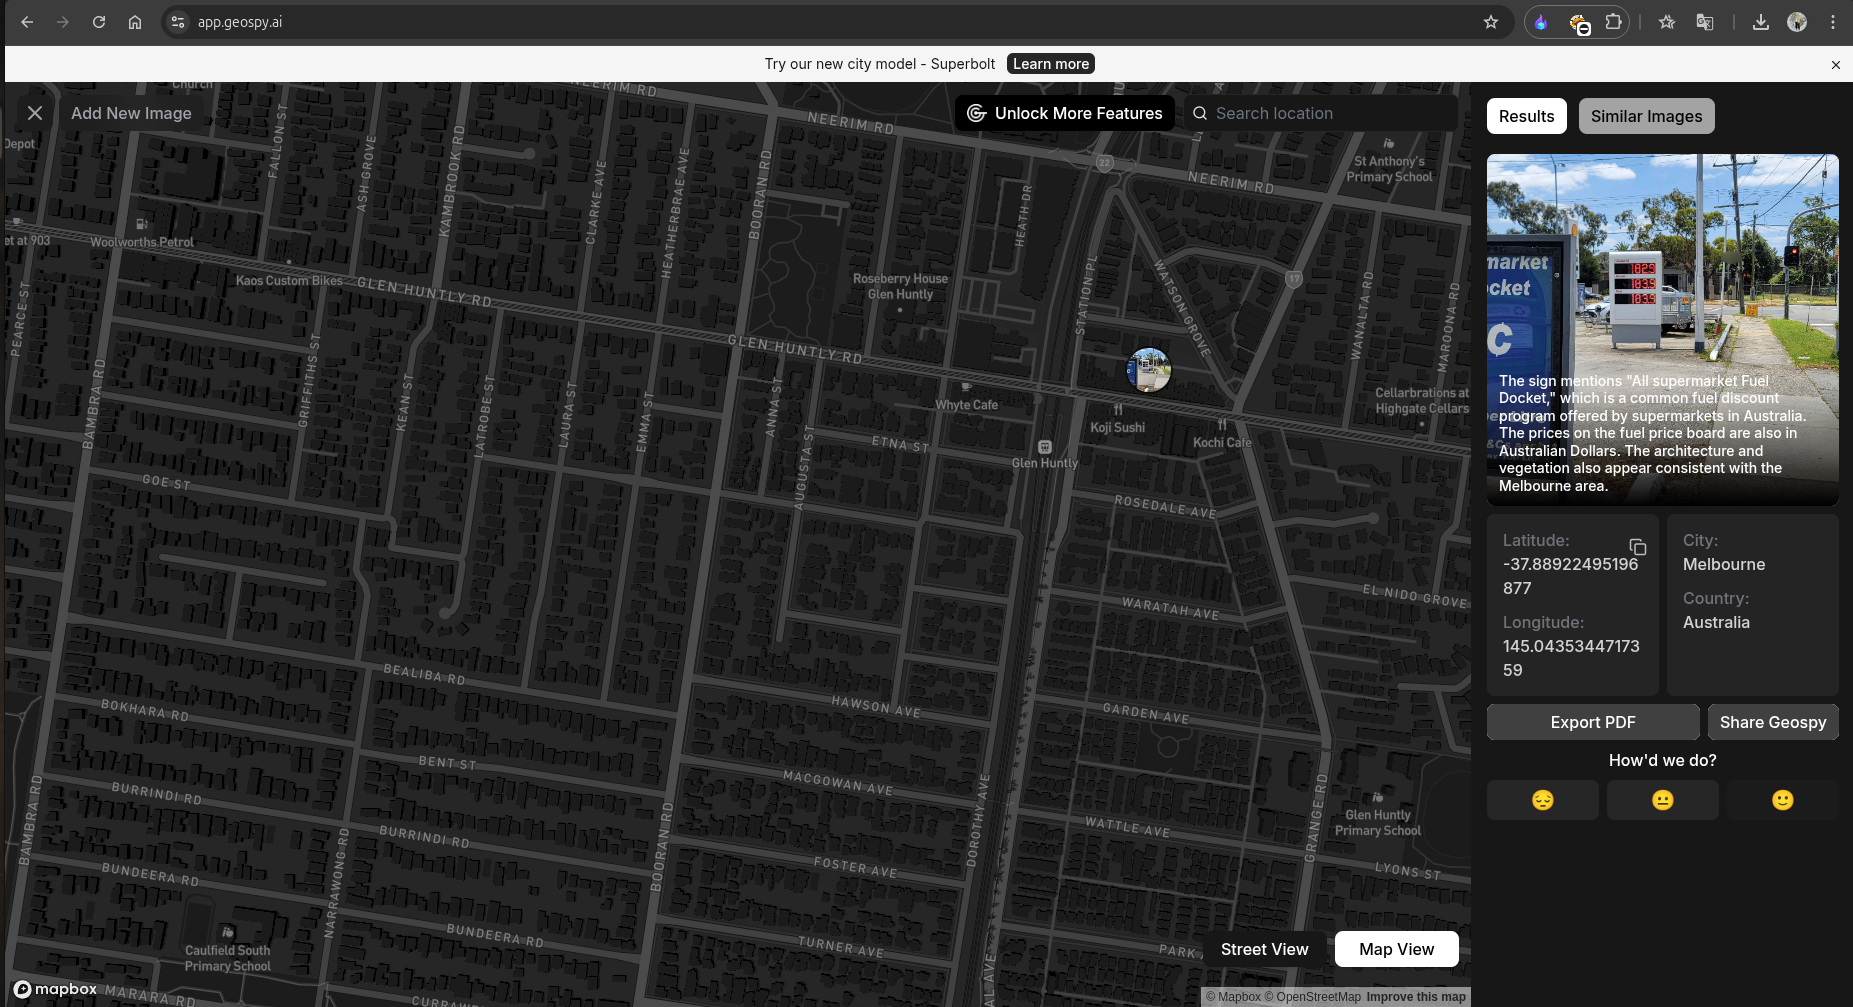Click the OpenStreetMap attribution link
Image resolution: width=1853 pixels, height=1007 pixels.
pos(1312,997)
